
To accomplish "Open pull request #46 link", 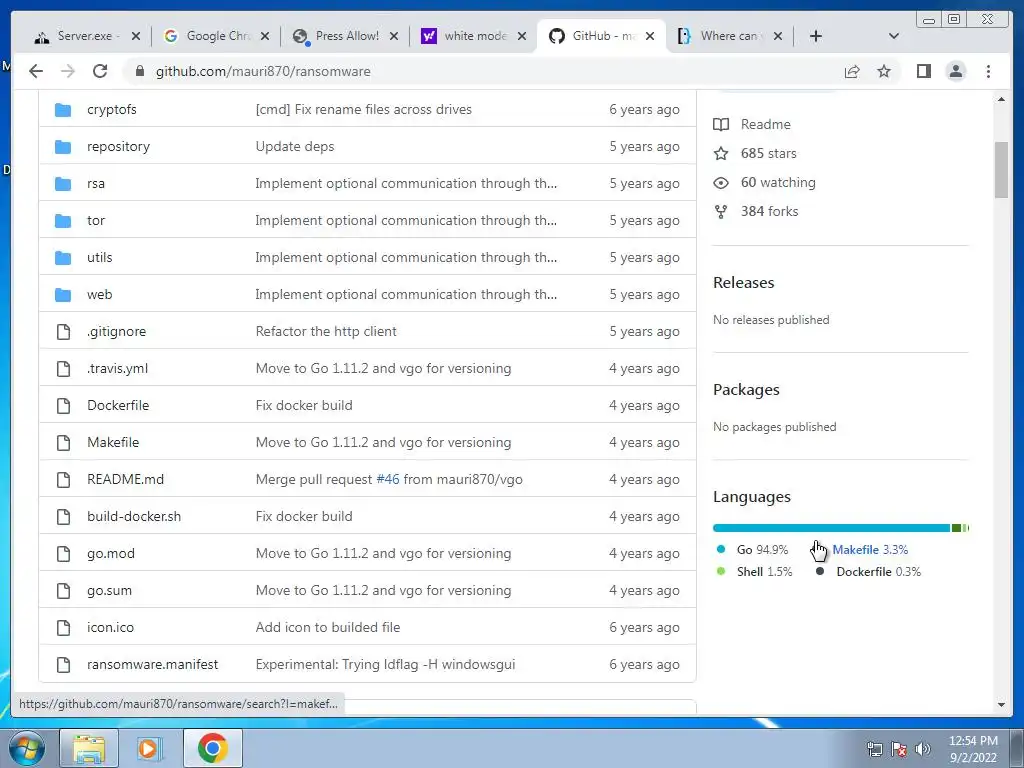I will pyautogui.click(x=387, y=479).
